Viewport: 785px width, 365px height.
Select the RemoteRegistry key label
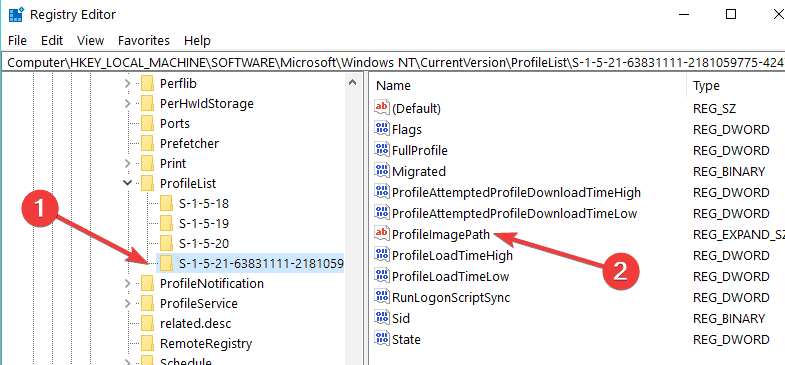206,344
